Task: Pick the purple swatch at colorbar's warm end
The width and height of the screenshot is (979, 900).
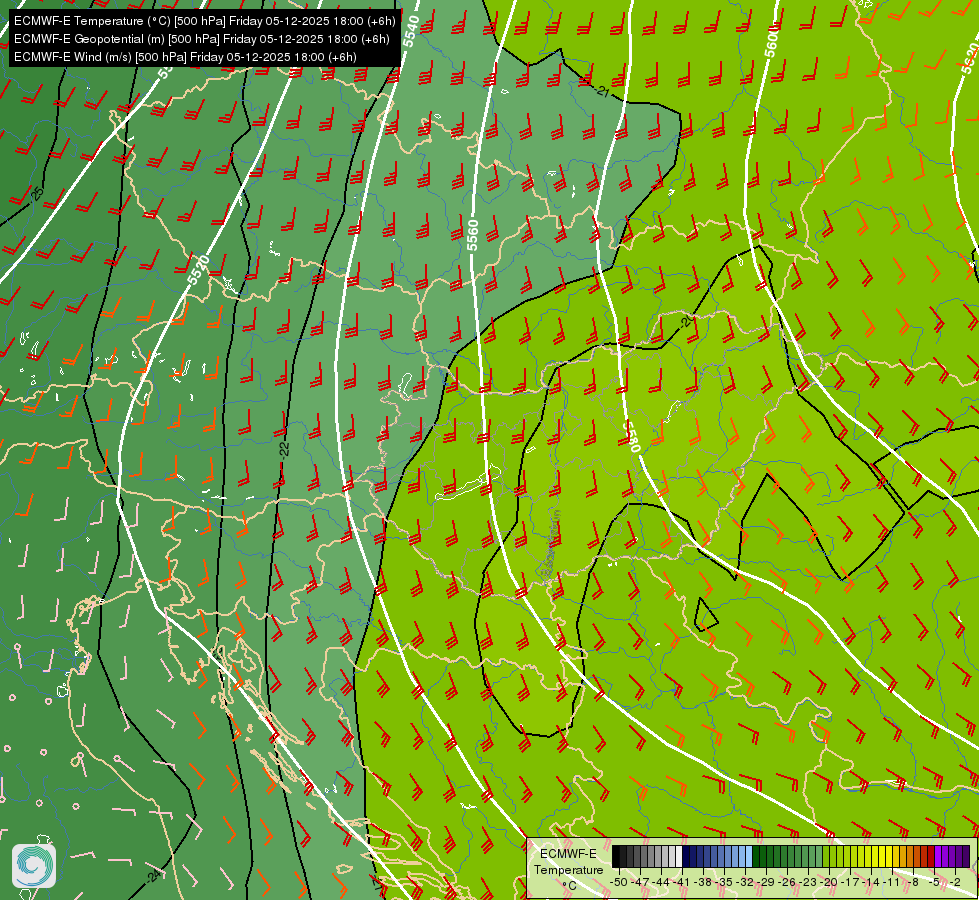Action: pyautogui.click(x=966, y=856)
